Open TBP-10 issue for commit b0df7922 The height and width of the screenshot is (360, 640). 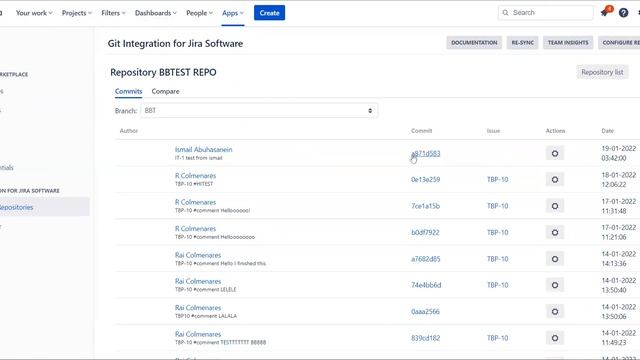pos(497,233)
